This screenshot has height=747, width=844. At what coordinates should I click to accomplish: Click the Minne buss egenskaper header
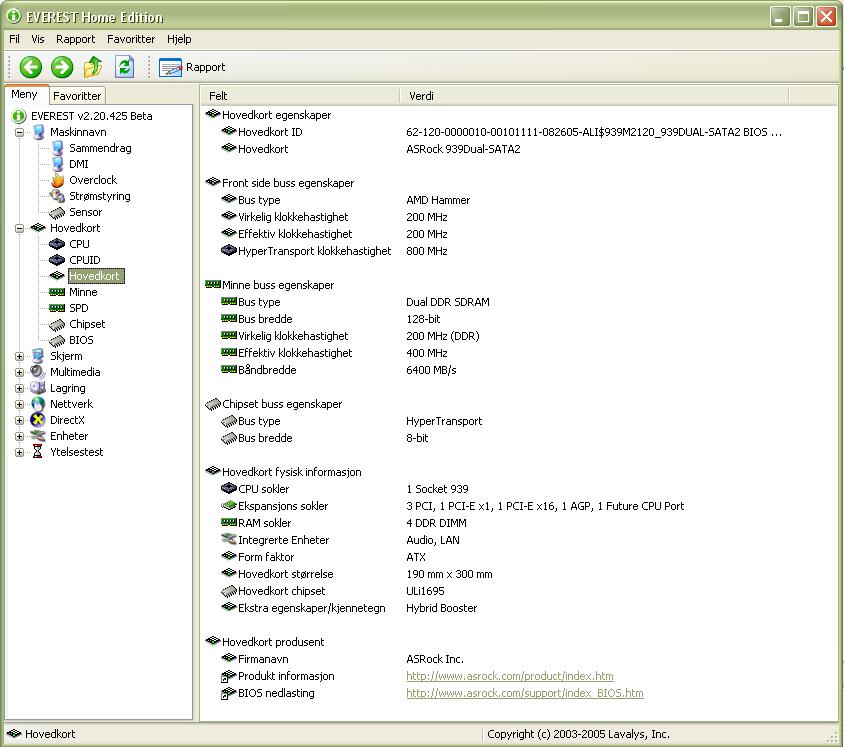click(270, 285)
